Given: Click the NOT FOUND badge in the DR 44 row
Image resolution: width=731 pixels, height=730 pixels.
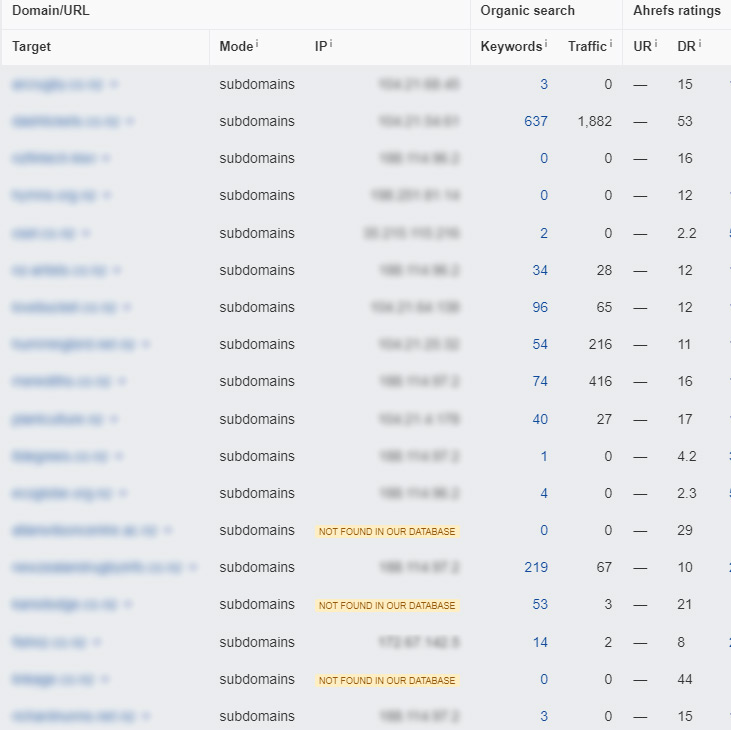Looking at the screenshot, I should (x=387, y=680).
